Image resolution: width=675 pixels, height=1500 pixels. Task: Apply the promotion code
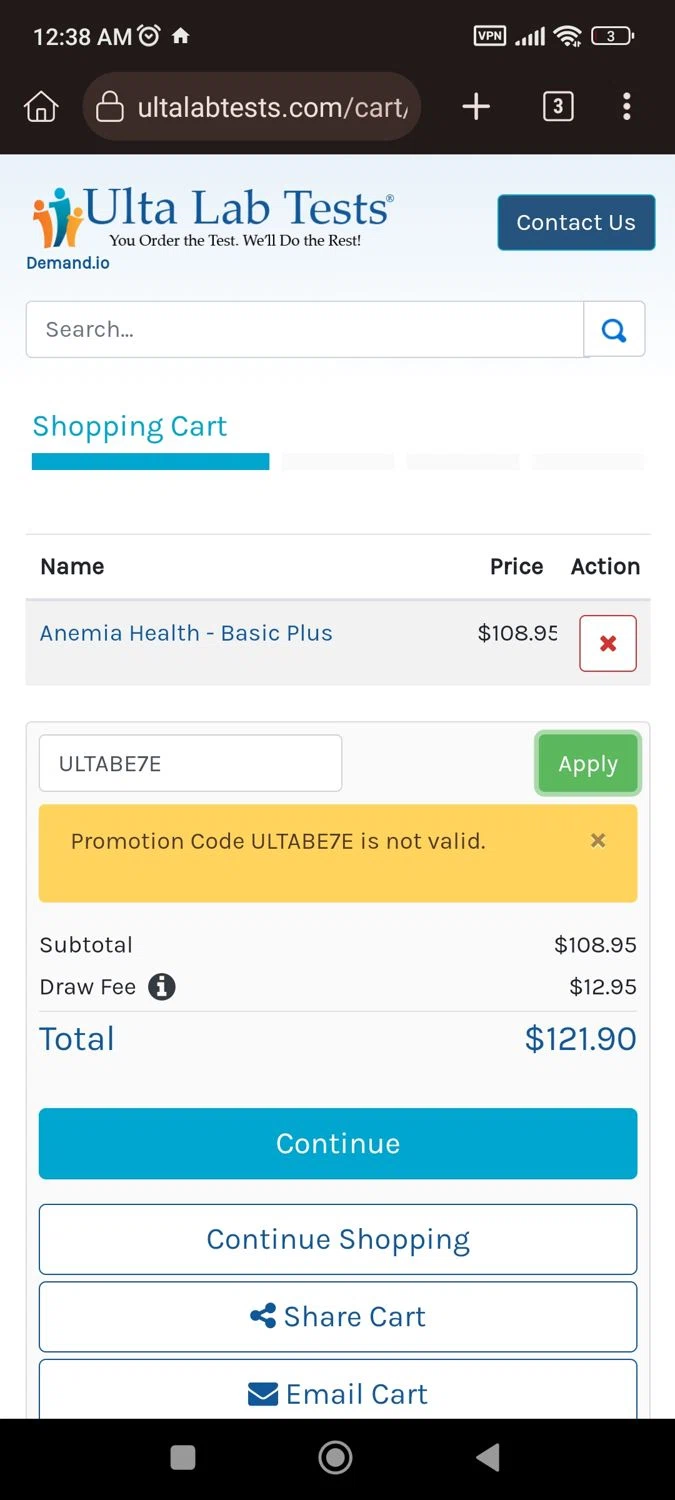(x=588, y=764)
